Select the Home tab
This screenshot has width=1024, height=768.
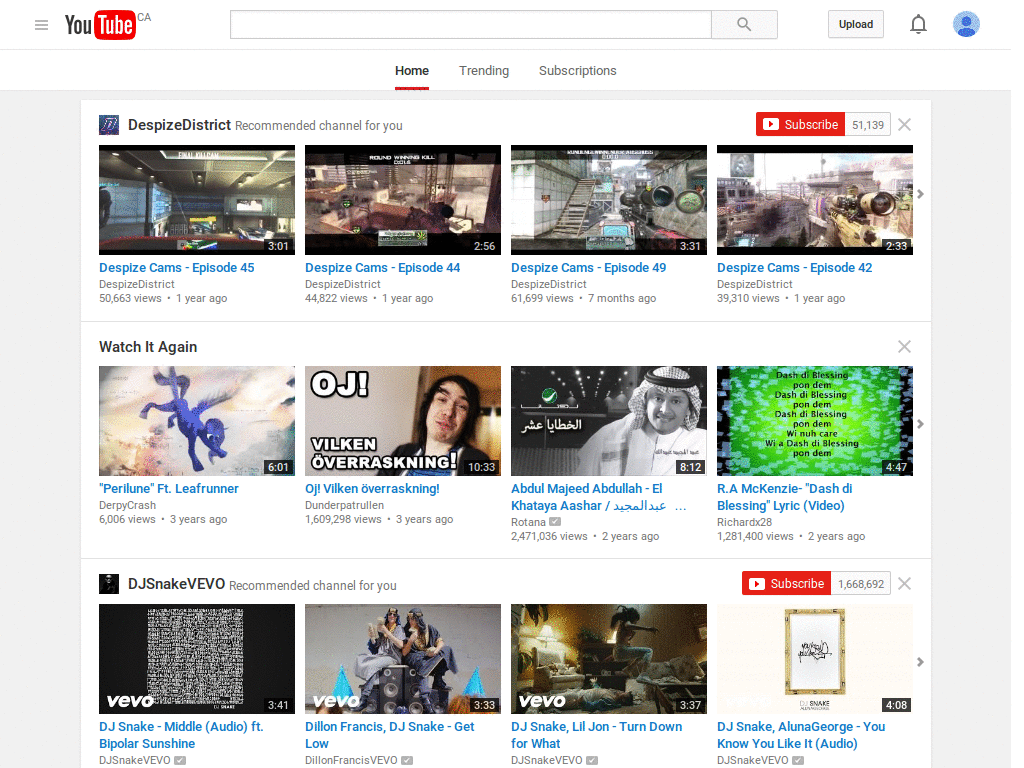(x=412, y=71)
